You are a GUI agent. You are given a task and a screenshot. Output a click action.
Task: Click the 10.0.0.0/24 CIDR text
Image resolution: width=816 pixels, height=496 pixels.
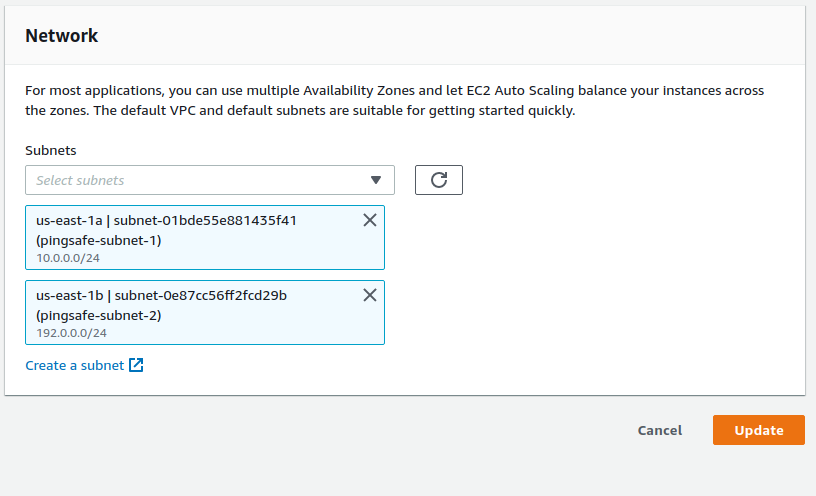(x=68, y=258)
